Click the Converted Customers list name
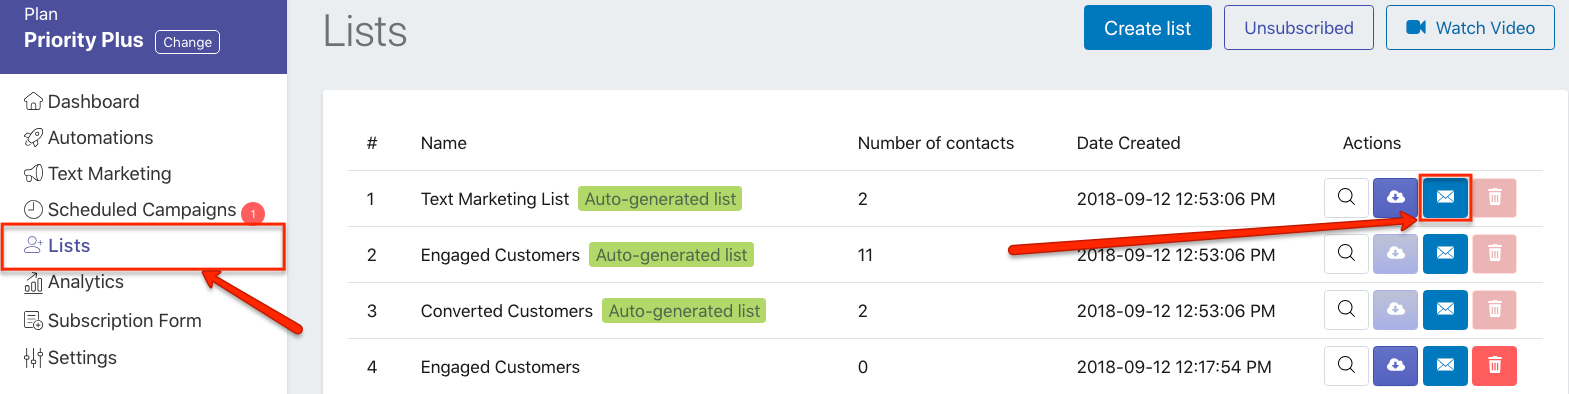Image resolution: width=1569 pixels, height=394 pixels. [x=507, y=311]
